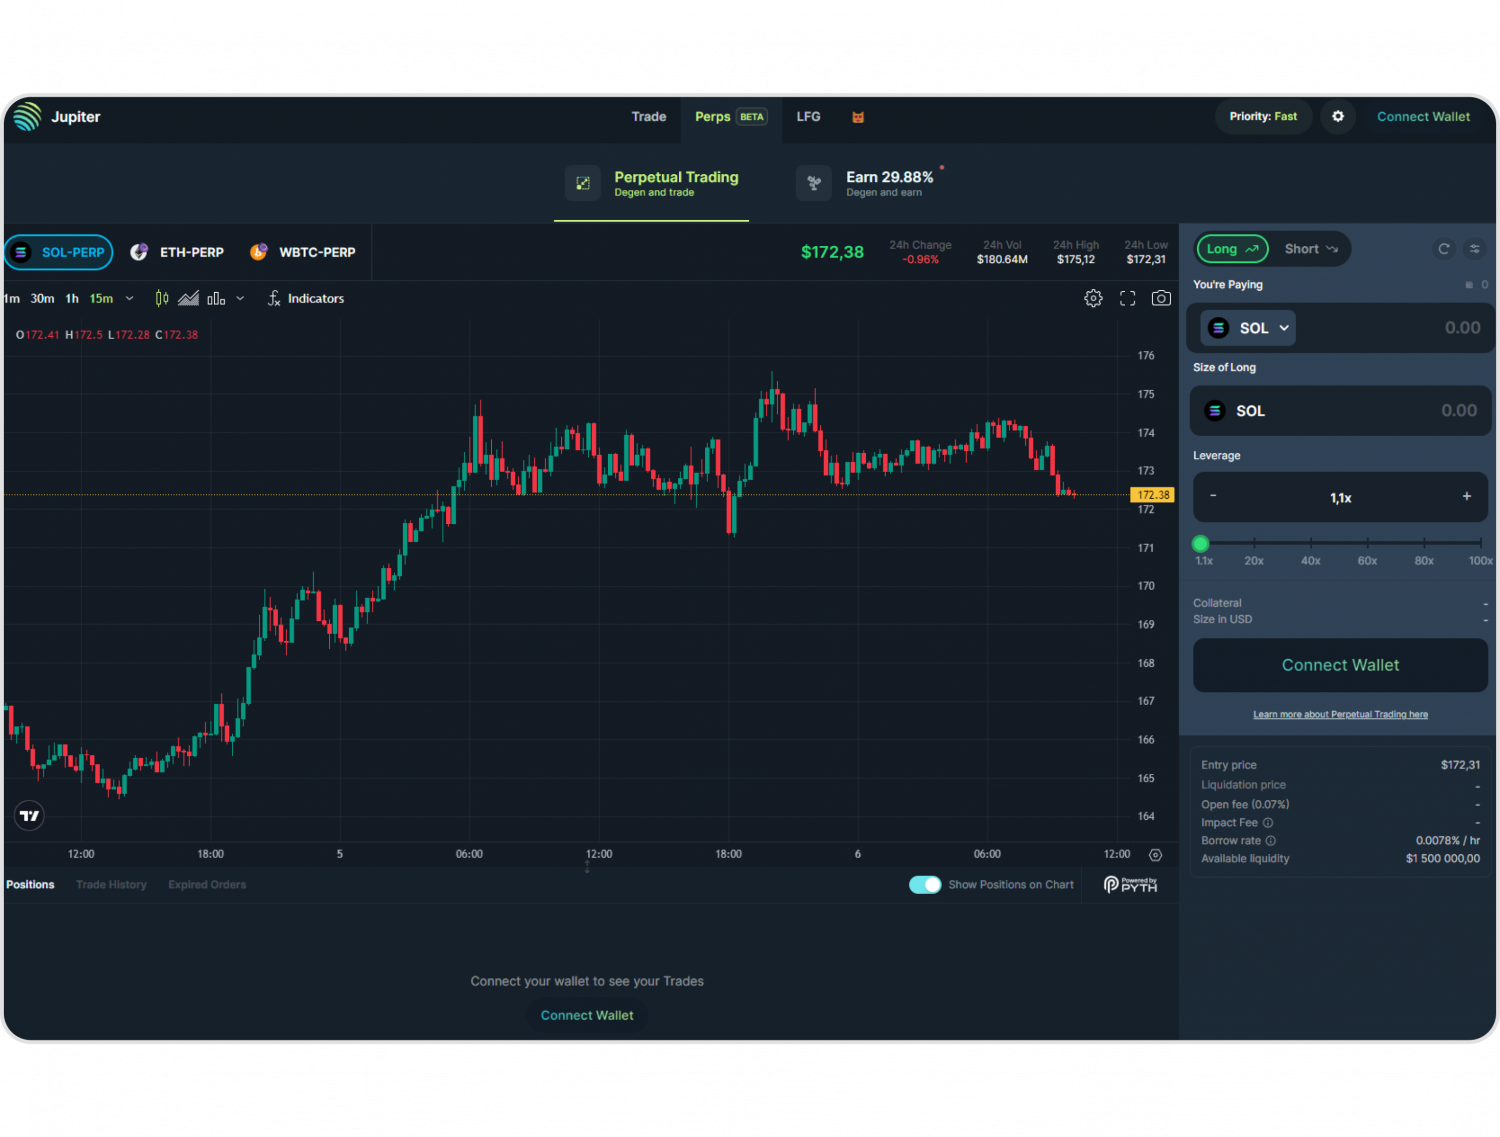Screen dimensions: 1500x1137
Task: Click the $172,38 current price
Action: 832,252
